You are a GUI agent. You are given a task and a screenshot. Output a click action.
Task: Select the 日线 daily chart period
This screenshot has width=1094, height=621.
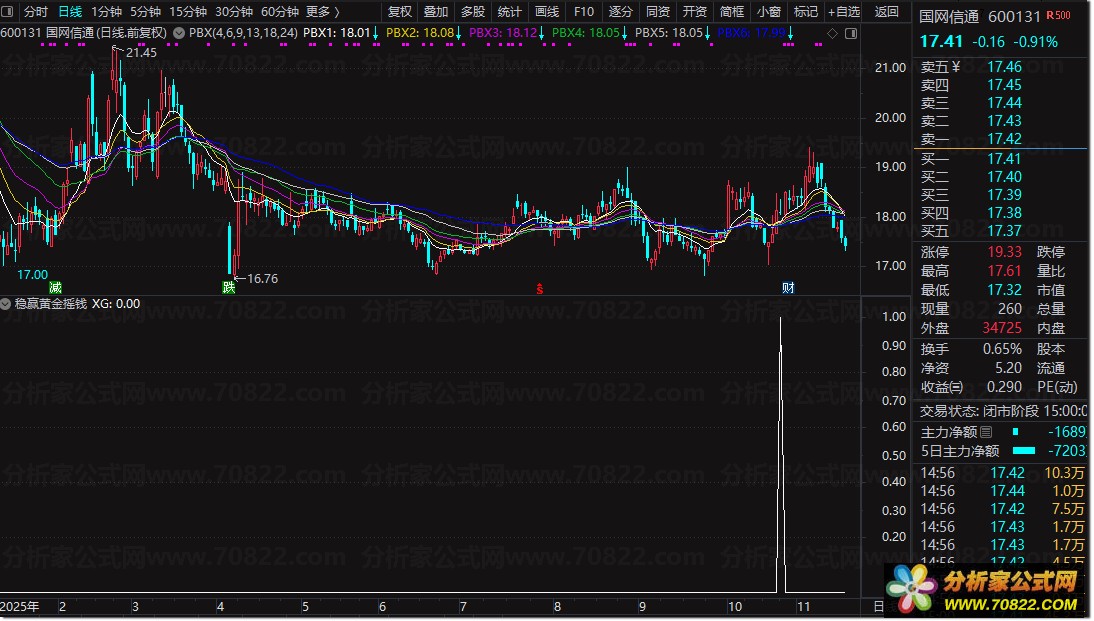pos(70,12)
